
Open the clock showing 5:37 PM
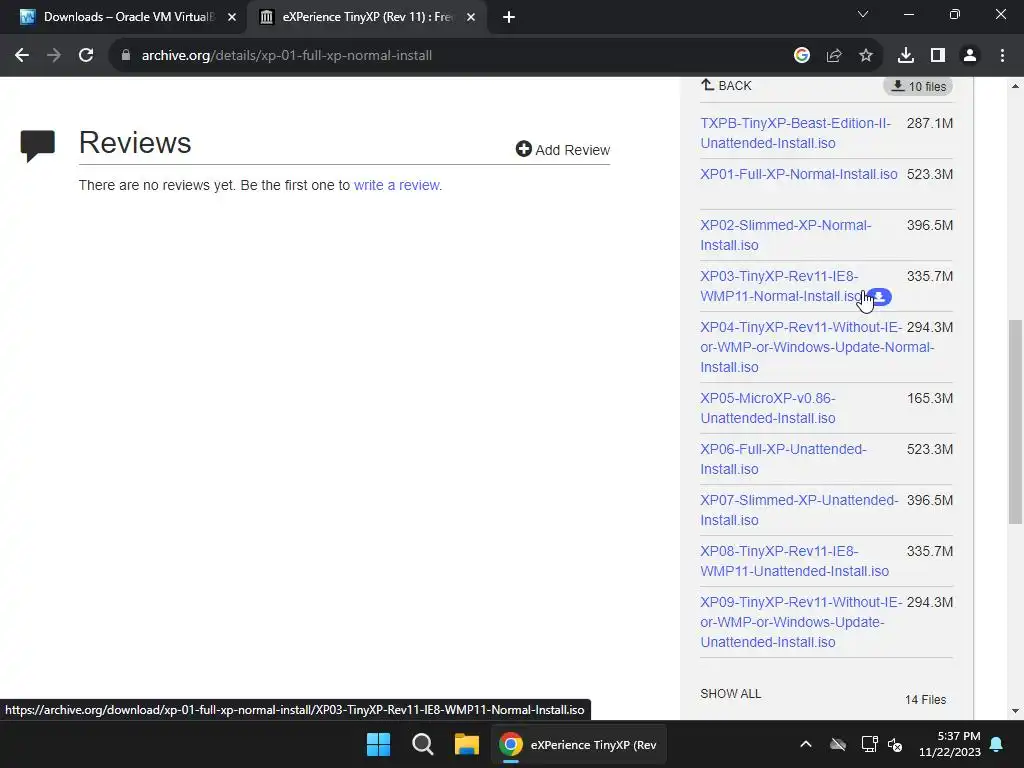(x=950, y=744)
